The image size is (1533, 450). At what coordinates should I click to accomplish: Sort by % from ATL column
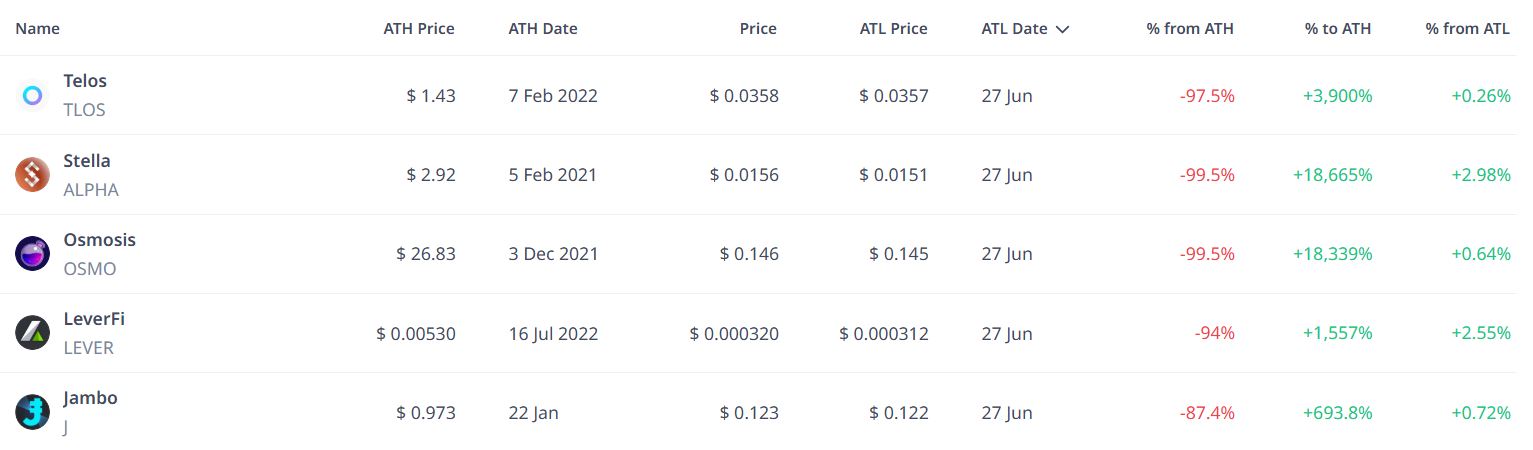pos(1468,29)
